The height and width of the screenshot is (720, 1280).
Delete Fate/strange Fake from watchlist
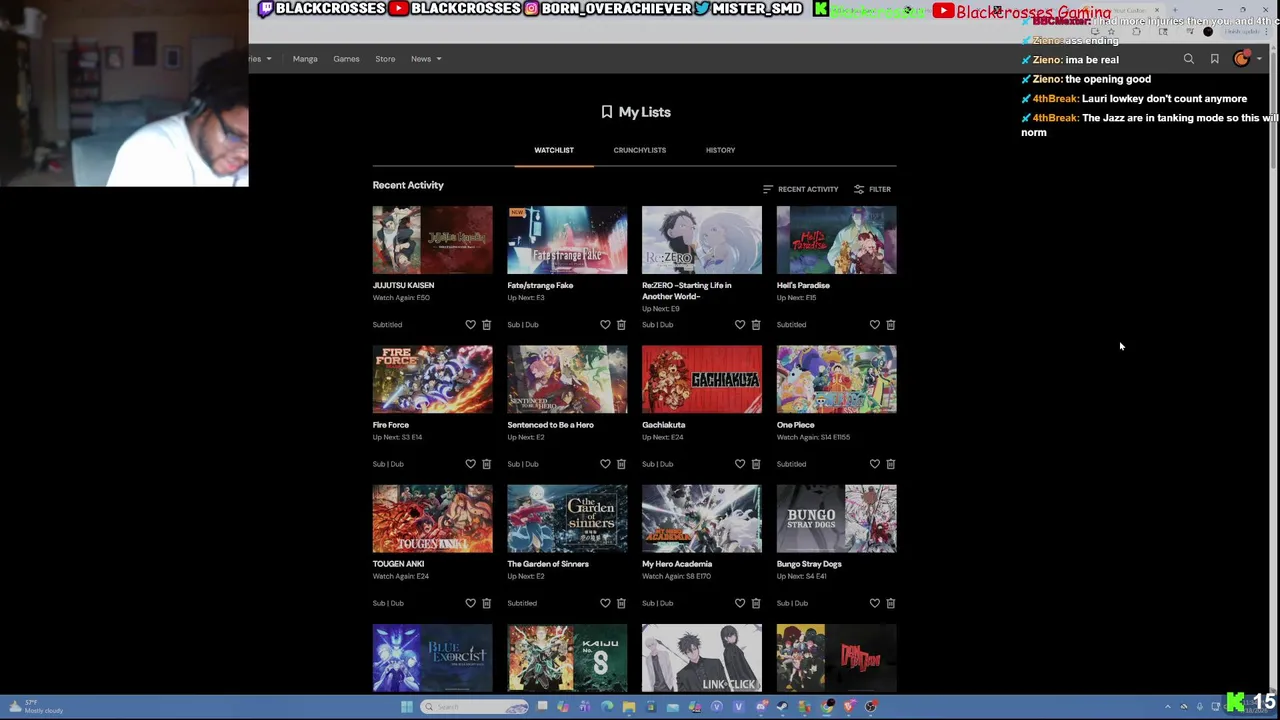(x=621, y=325)
